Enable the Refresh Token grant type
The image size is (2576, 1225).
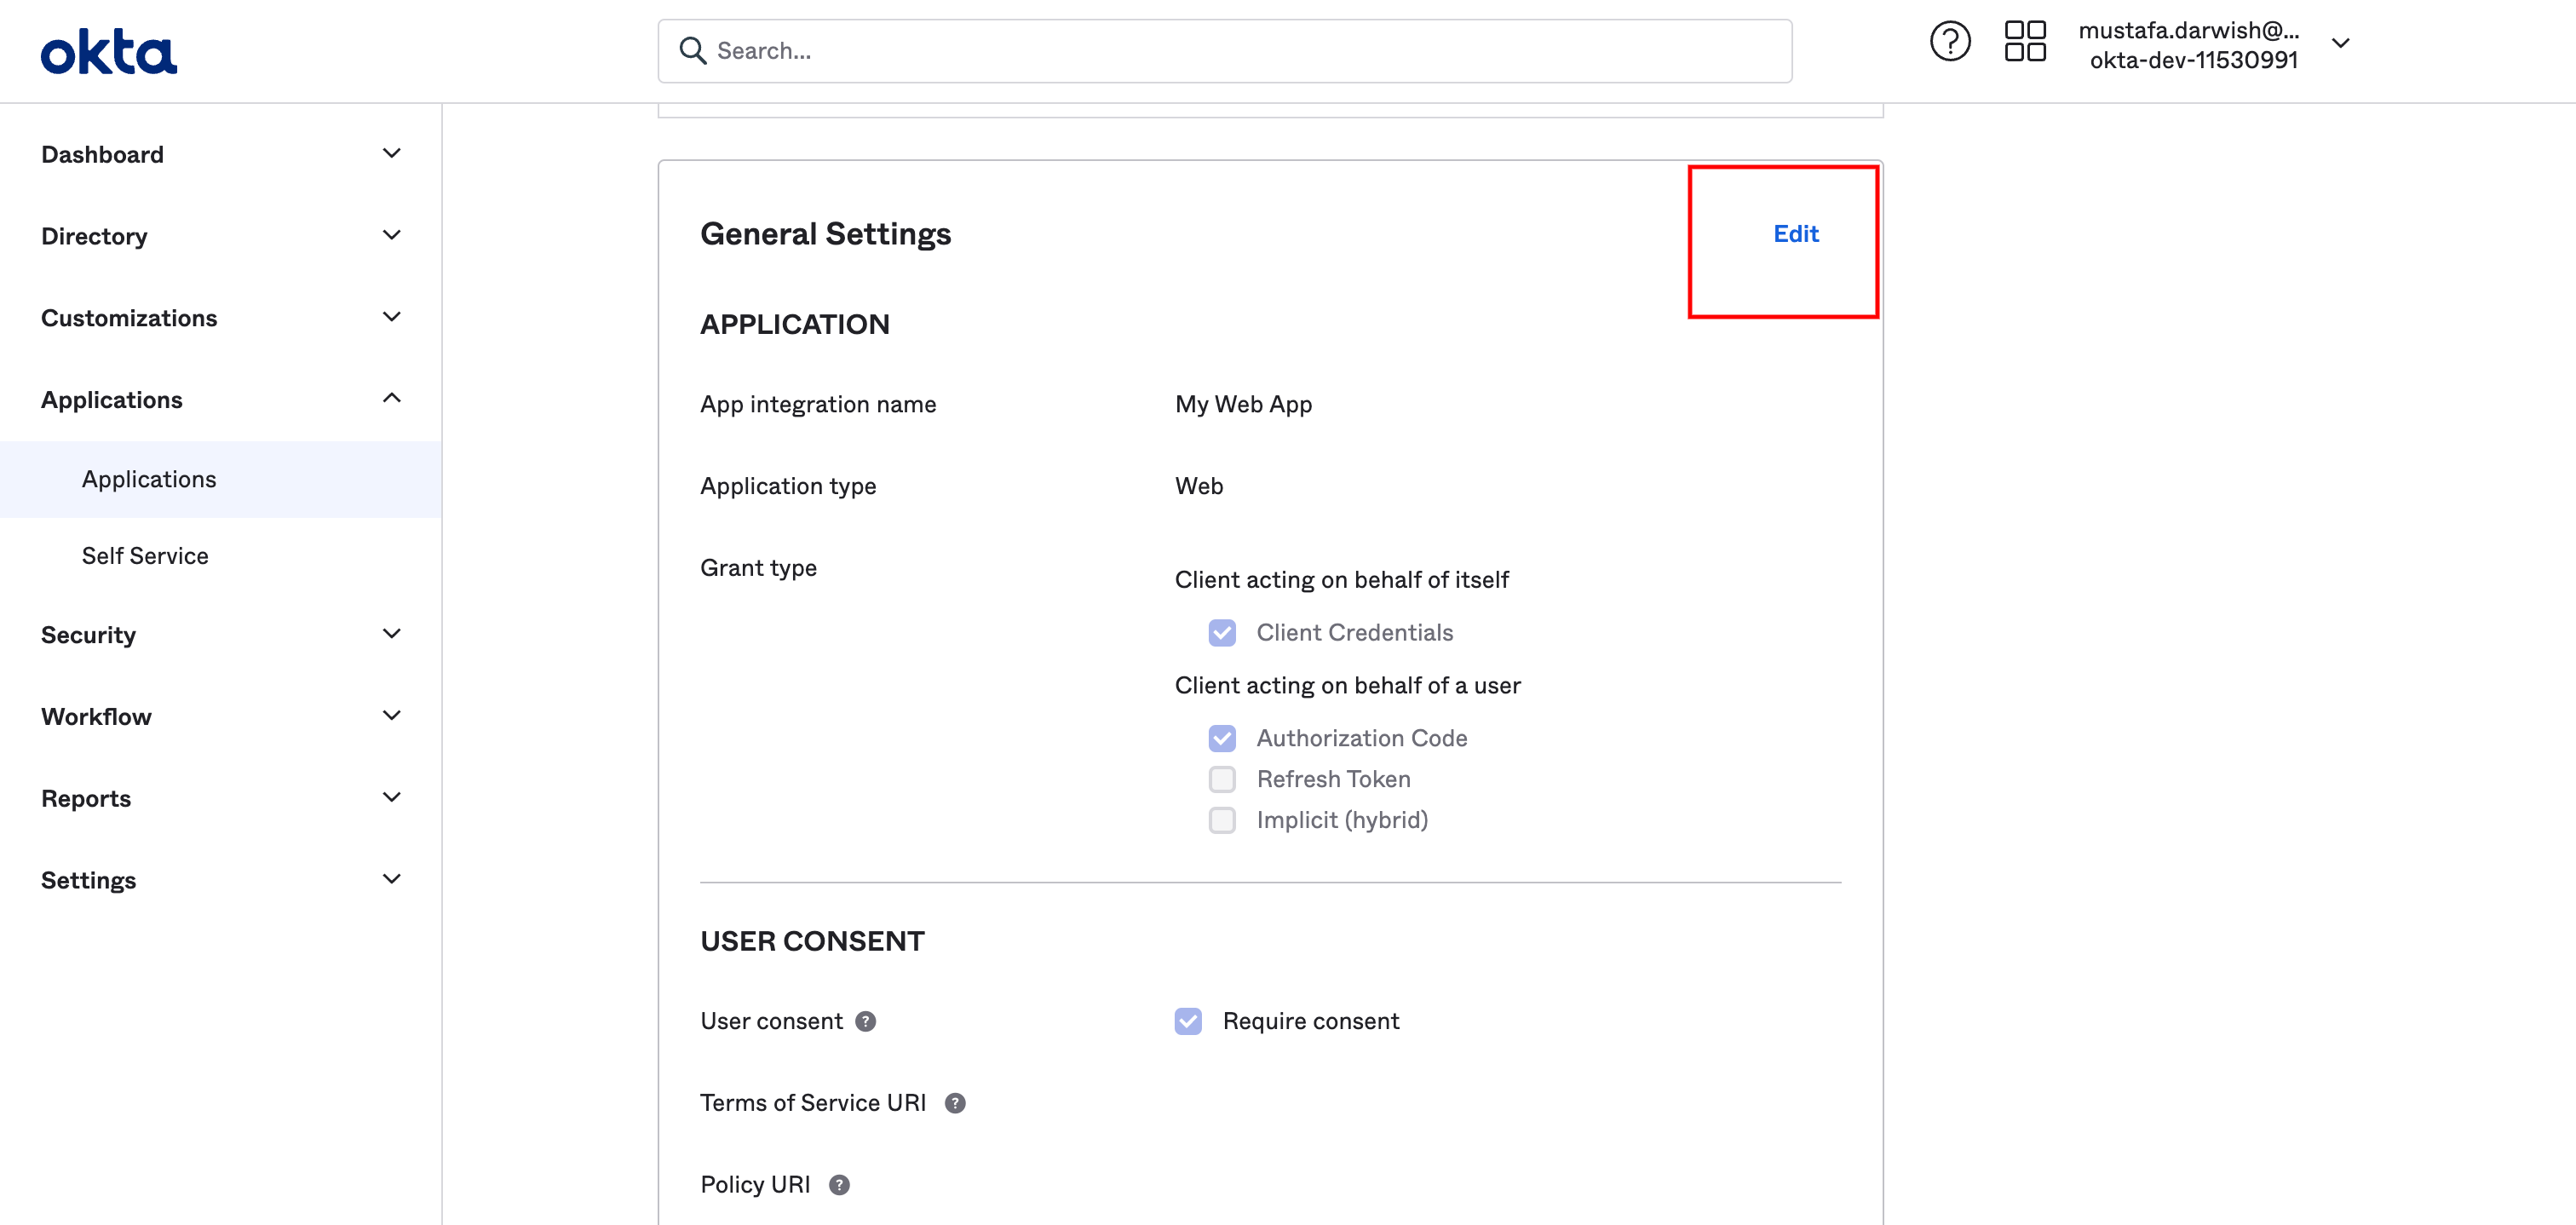(1222, 779)
